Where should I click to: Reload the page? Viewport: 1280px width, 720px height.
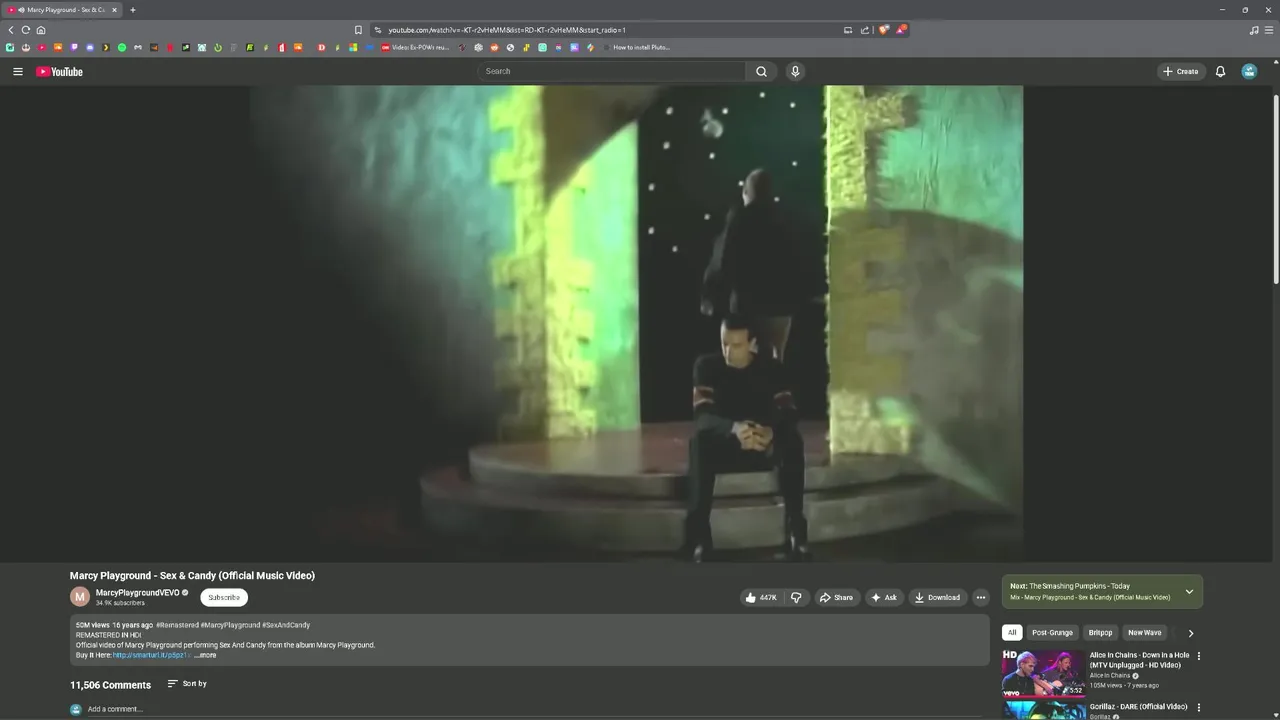coord(26,30)
